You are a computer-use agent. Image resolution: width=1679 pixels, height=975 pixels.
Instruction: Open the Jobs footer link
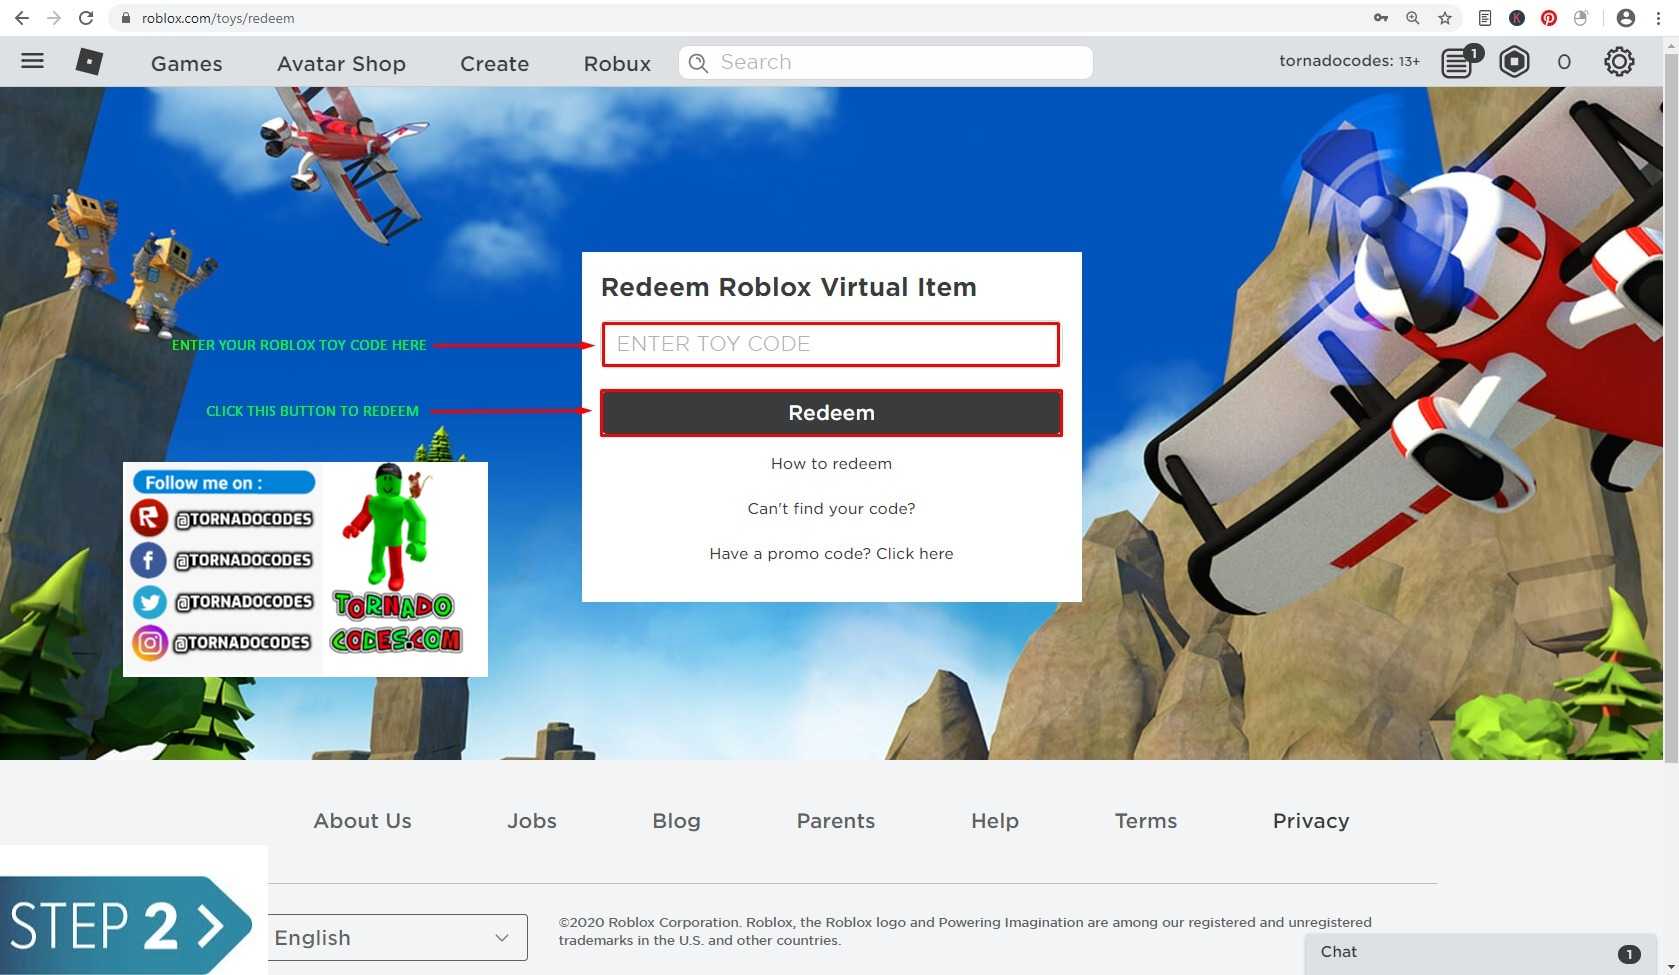(531, 821)
